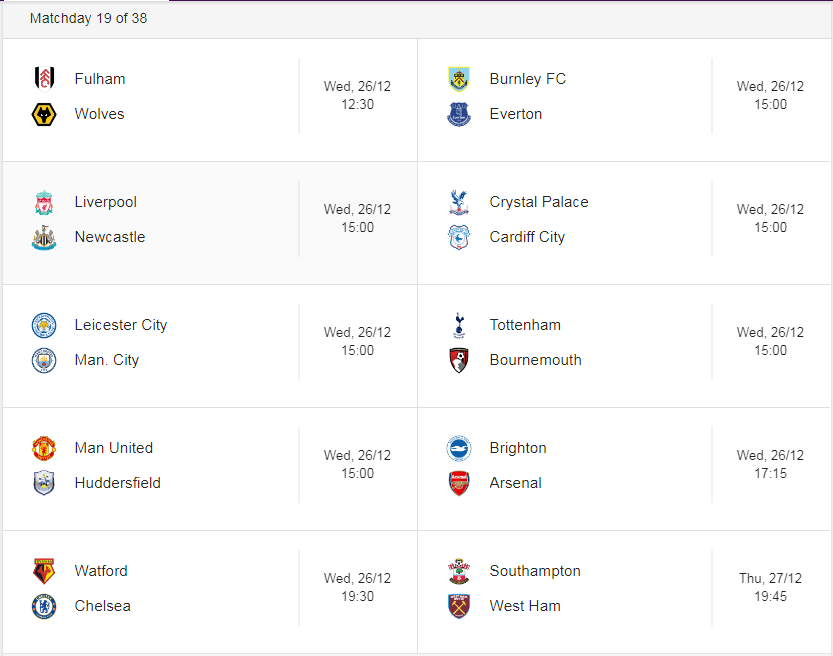Click the Everton club badge
Viewport: 833px width, 656px height.
coord(459,114)
